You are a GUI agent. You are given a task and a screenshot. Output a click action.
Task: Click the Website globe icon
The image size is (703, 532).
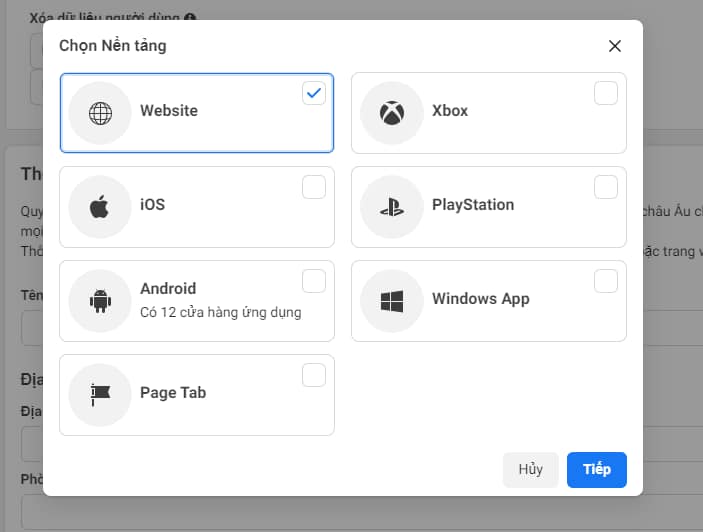coord(100,113)
